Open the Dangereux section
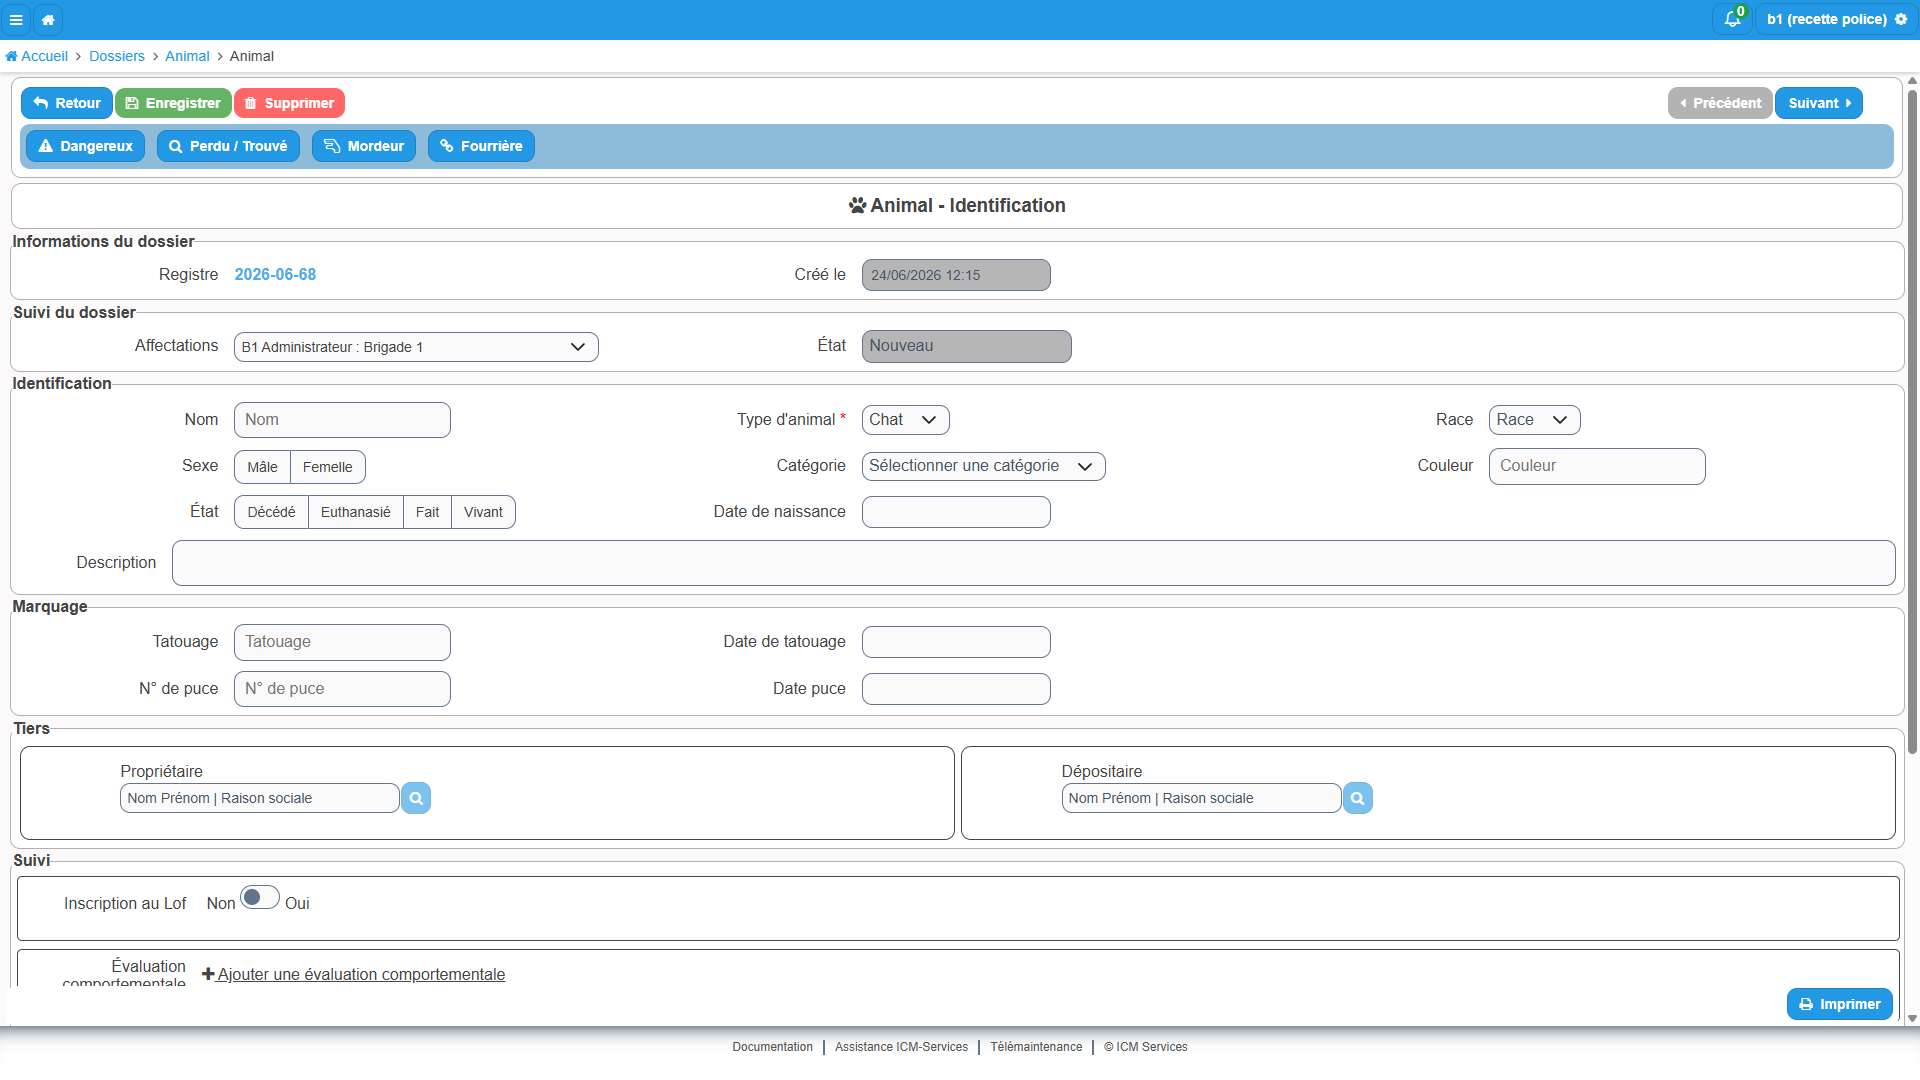 (x=85, y=146)
